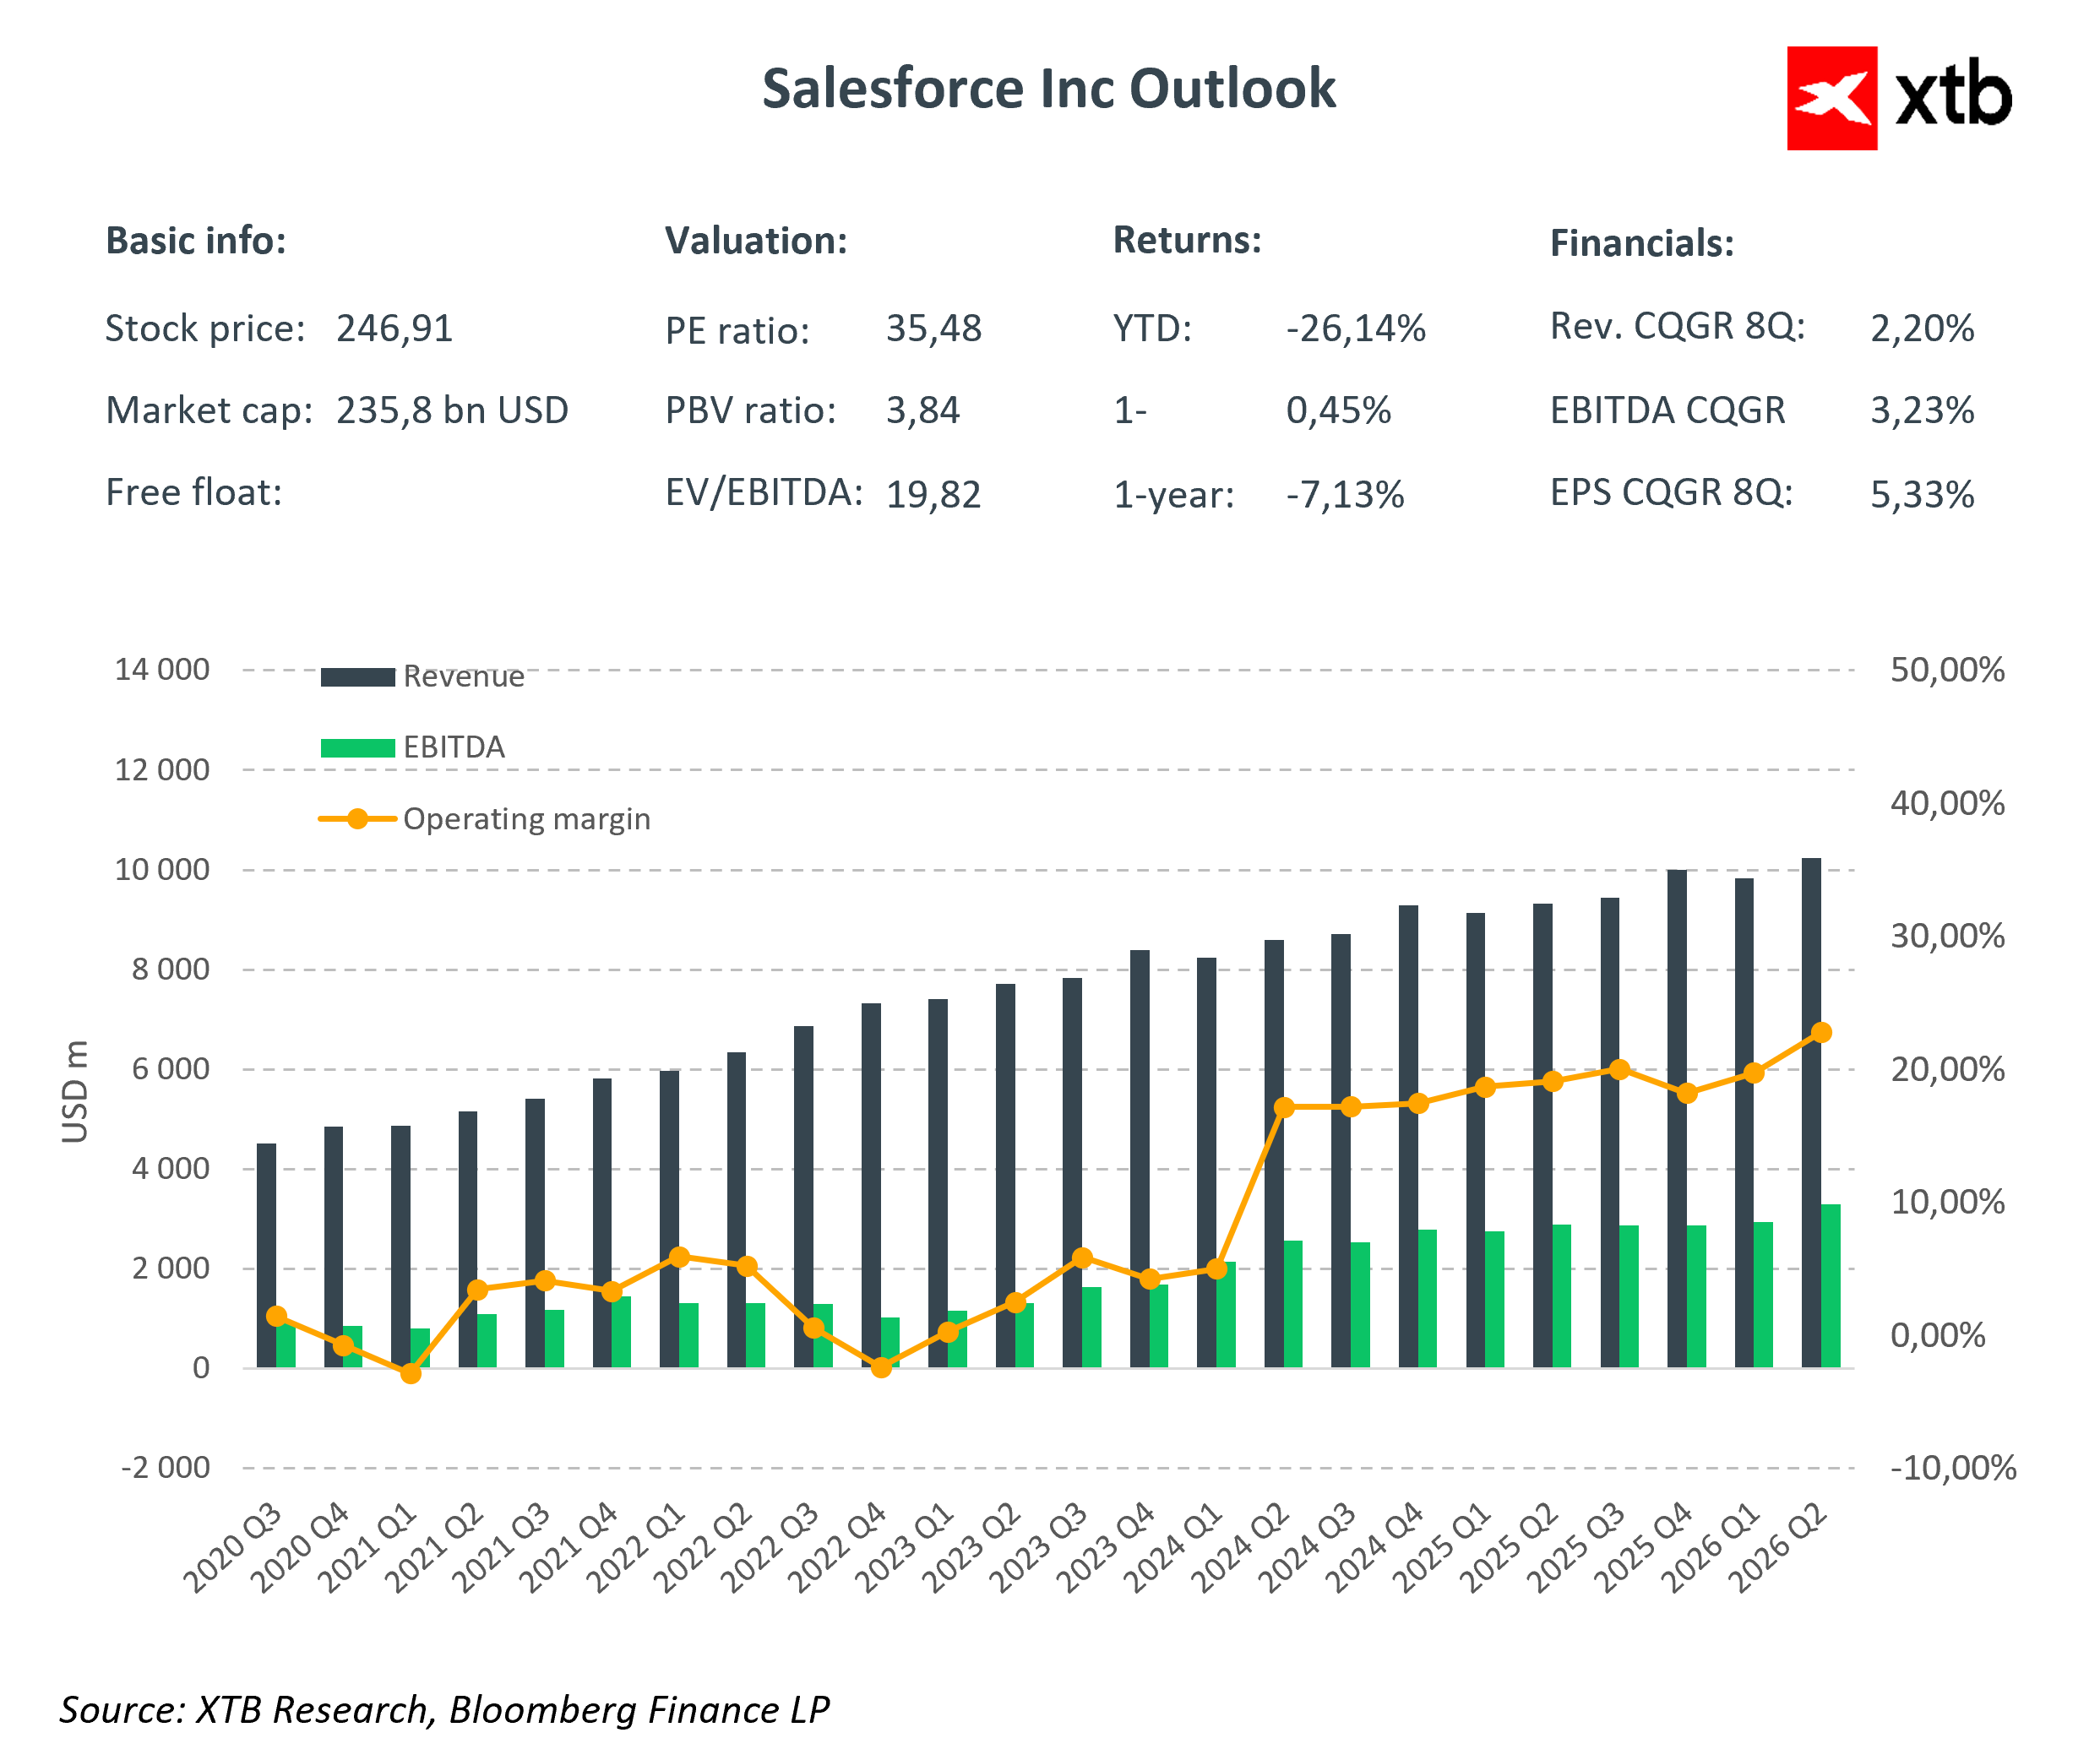Click the EV/EBITDA value 19,82
The image size is (2100, 1760).
coord(933,495)
